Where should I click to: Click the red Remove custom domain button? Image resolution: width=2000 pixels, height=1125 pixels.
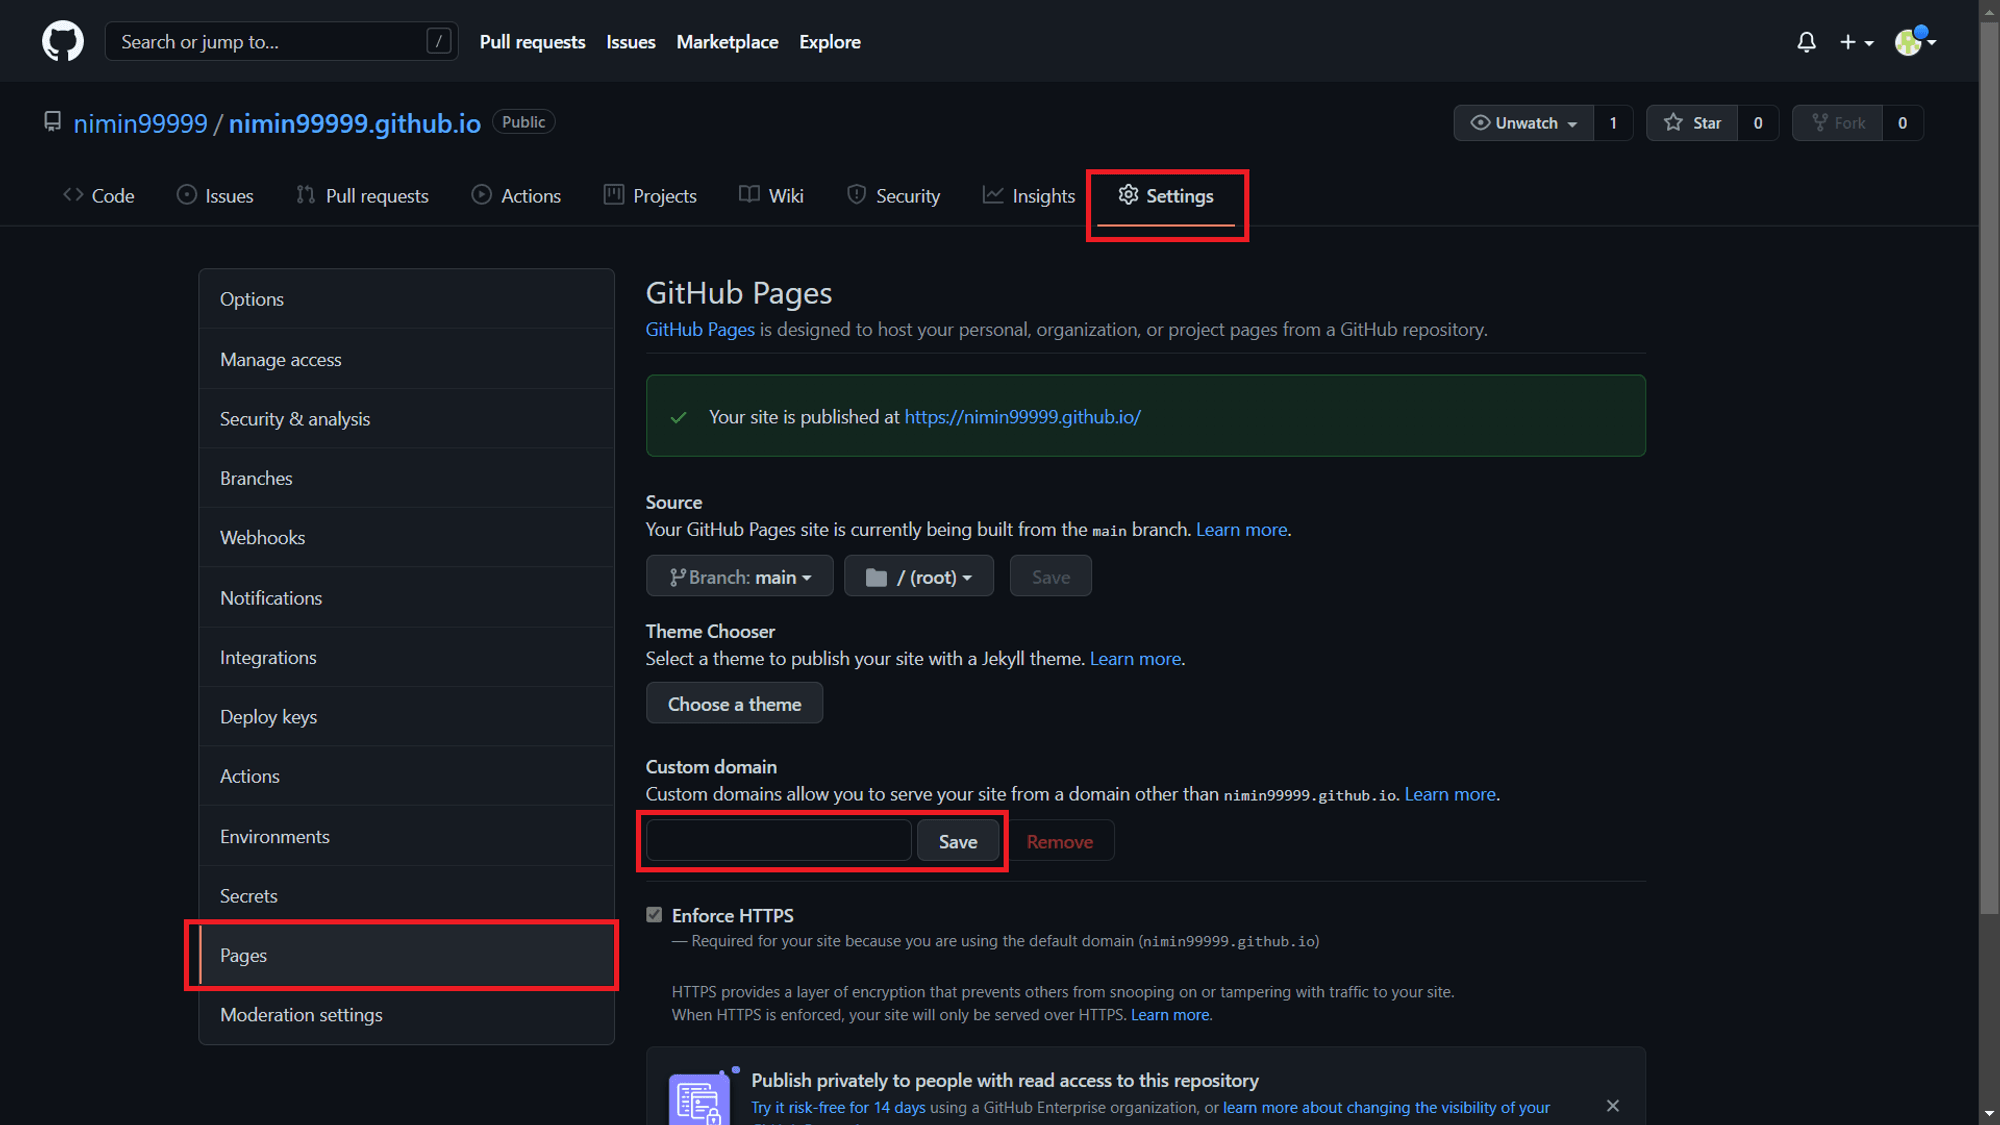coord(1059,841)
